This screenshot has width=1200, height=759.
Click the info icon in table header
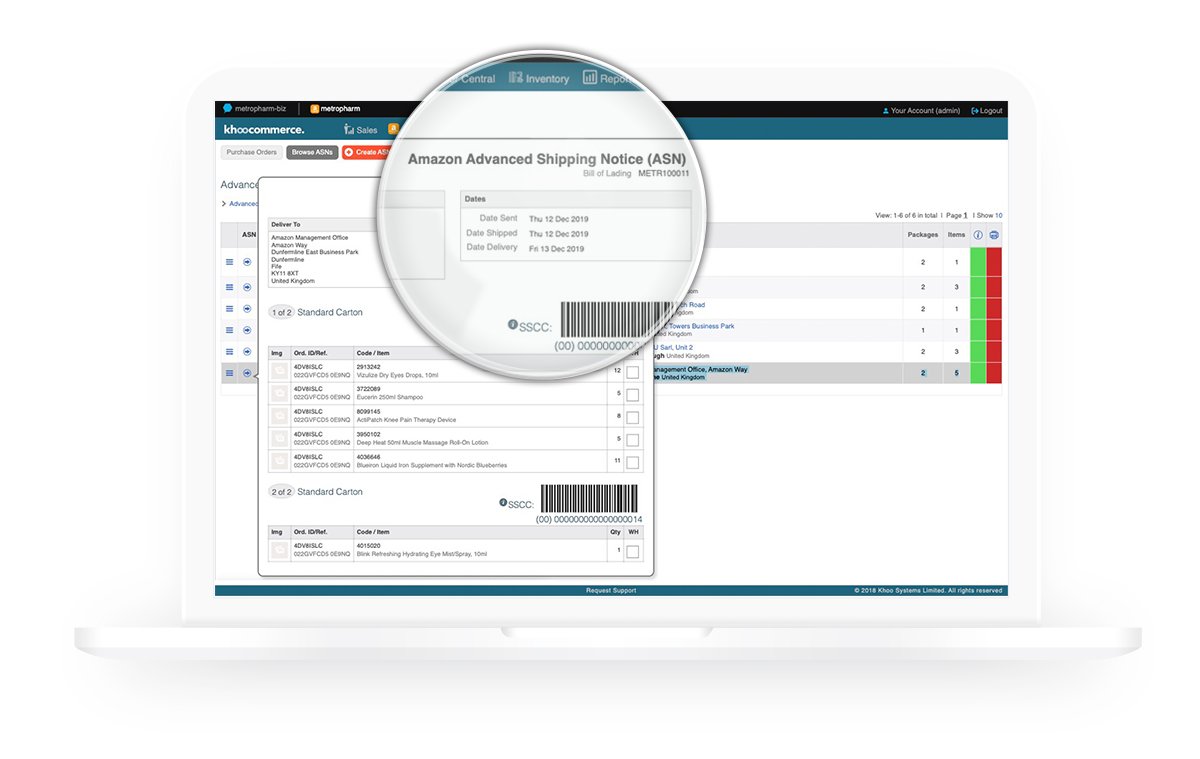(978, 235)
